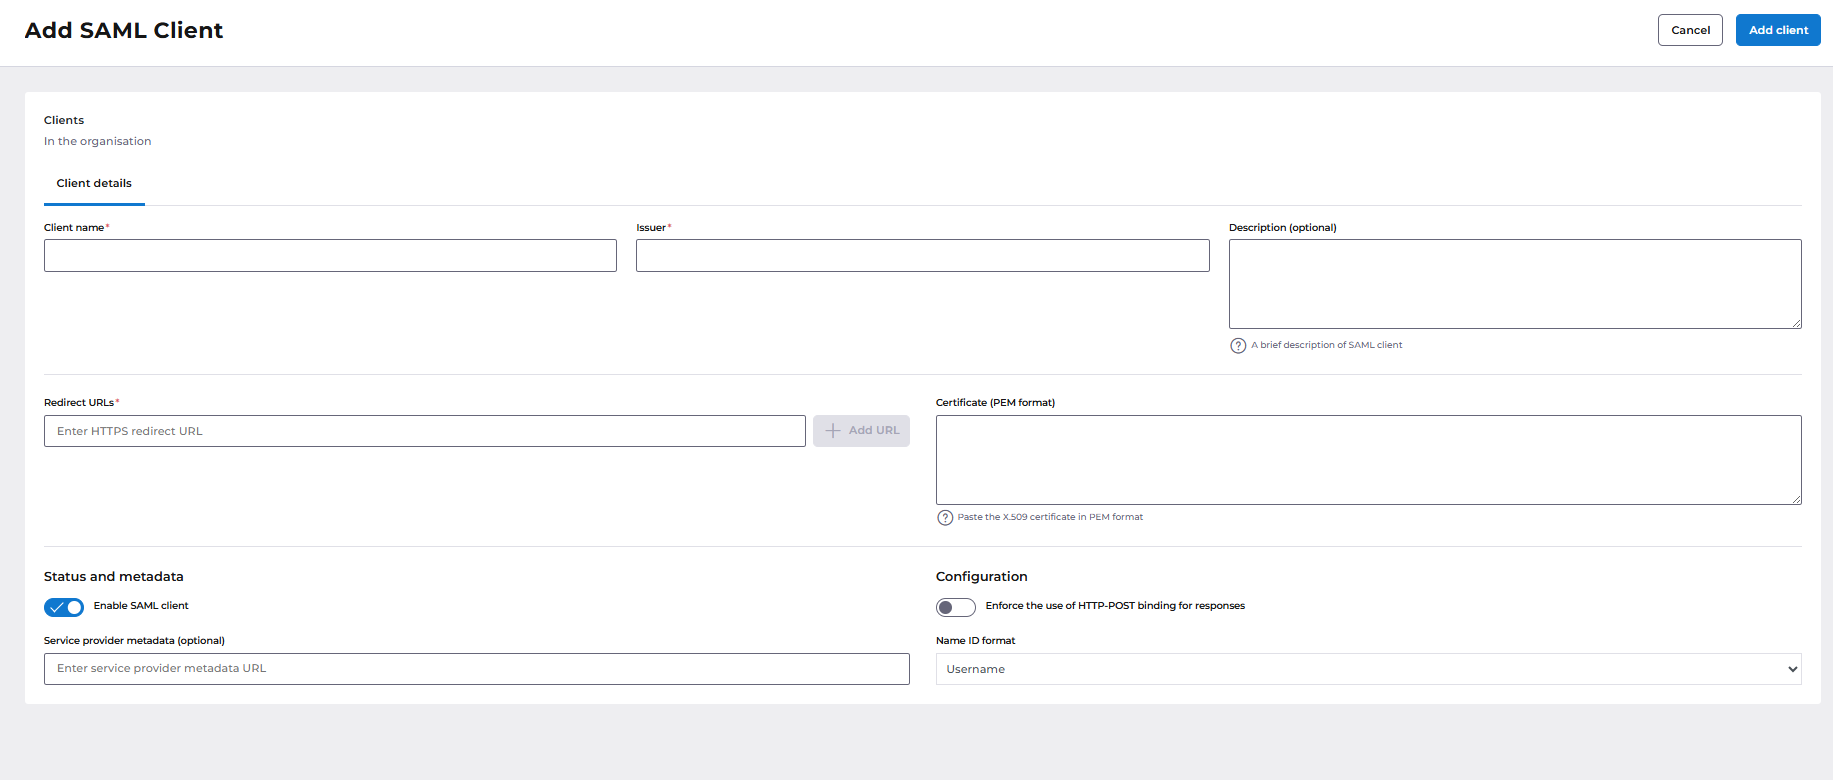This screenshot has height=780, width=1833.
Task: Click the help icon beside certificate hint
Action: (945, 518)
